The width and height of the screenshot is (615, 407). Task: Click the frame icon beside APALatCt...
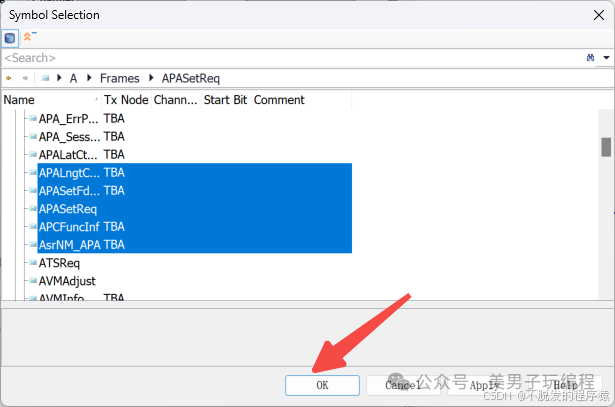33,154
